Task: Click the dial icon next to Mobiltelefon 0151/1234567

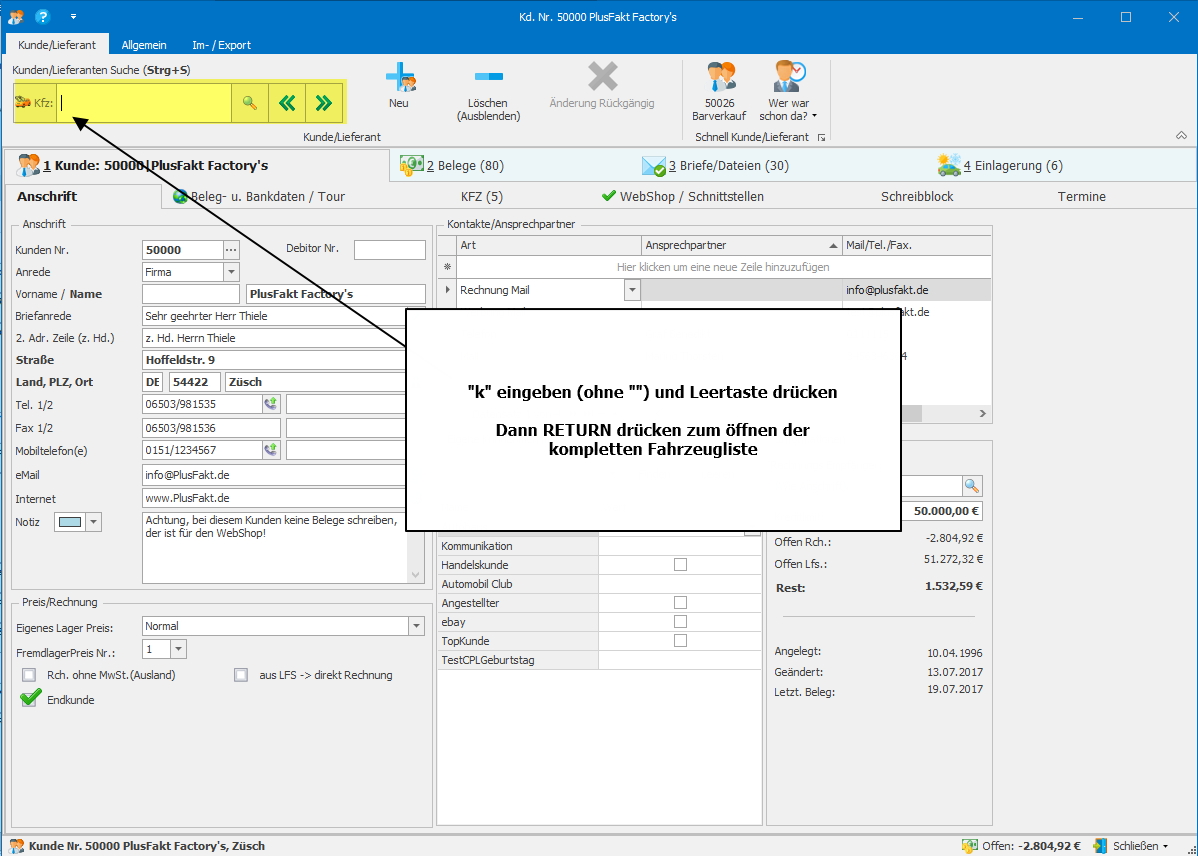Action: 271,449
